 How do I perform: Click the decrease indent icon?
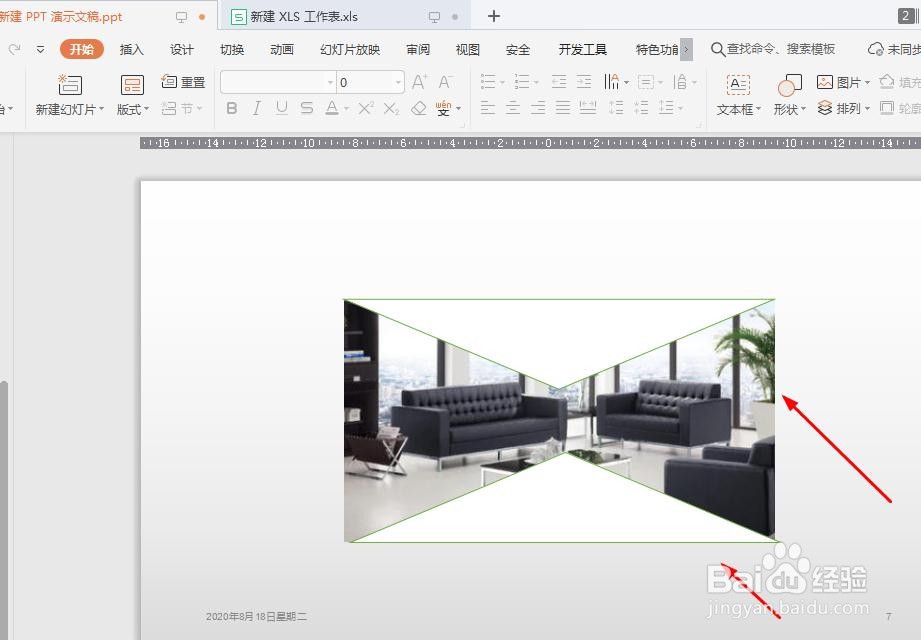coord(559,82)
